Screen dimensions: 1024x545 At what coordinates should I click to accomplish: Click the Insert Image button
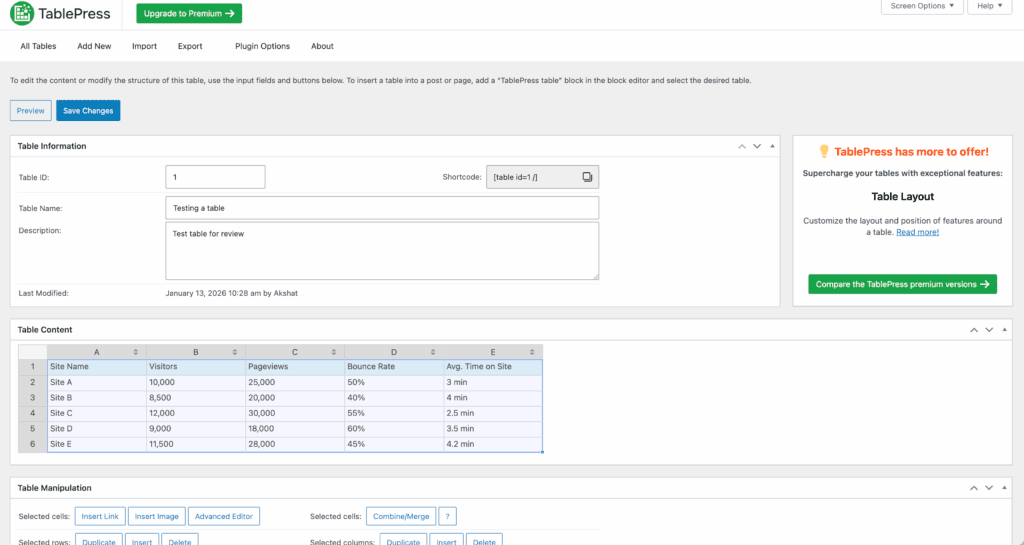pyautogui.click(x=157, y=516)
